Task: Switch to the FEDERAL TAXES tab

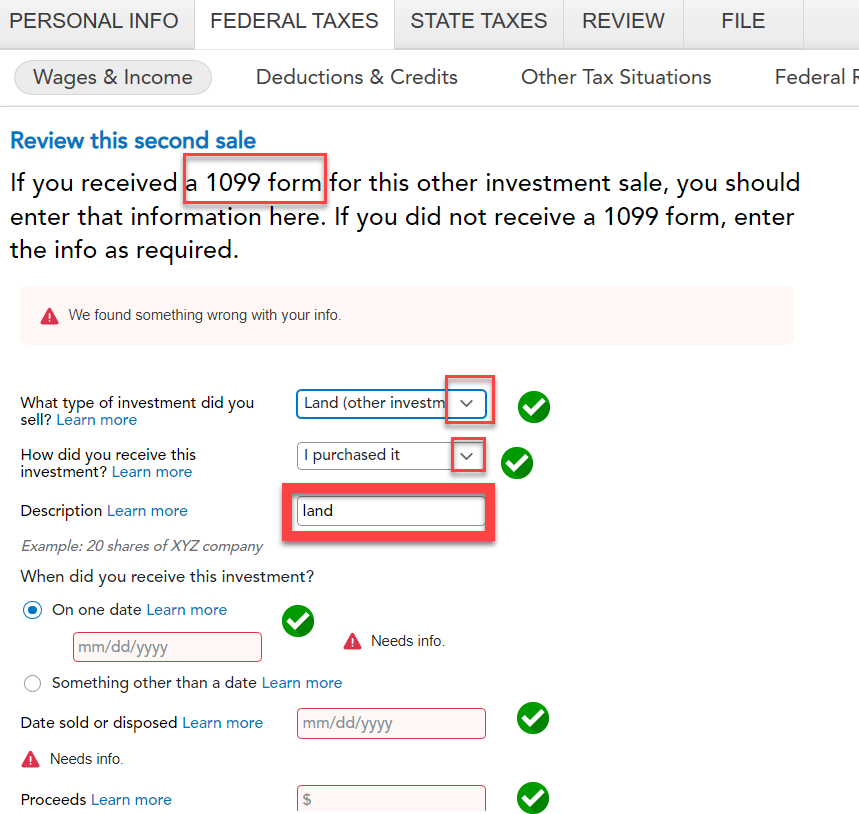Action: [x=294, y=21]
